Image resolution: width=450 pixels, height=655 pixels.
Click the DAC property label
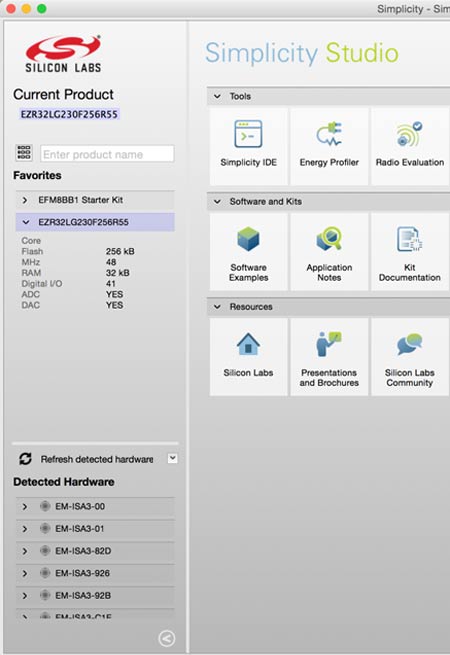(31, 305)
